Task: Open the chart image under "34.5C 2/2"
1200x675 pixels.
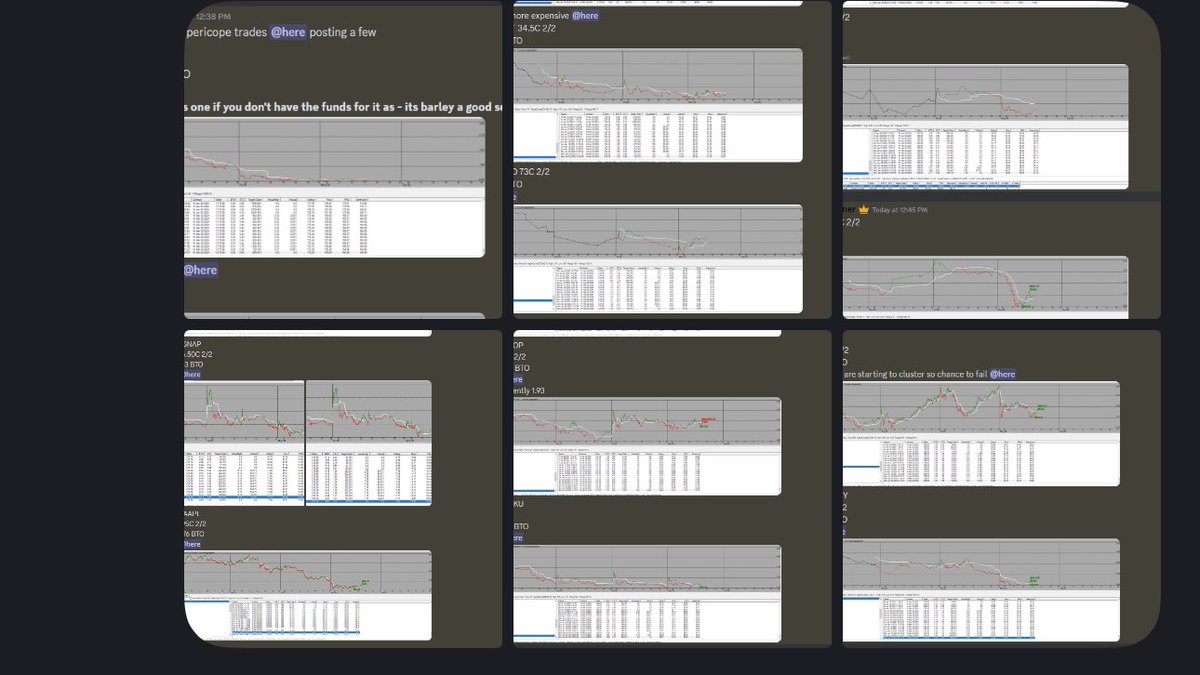Action: [x=658, y=104]
